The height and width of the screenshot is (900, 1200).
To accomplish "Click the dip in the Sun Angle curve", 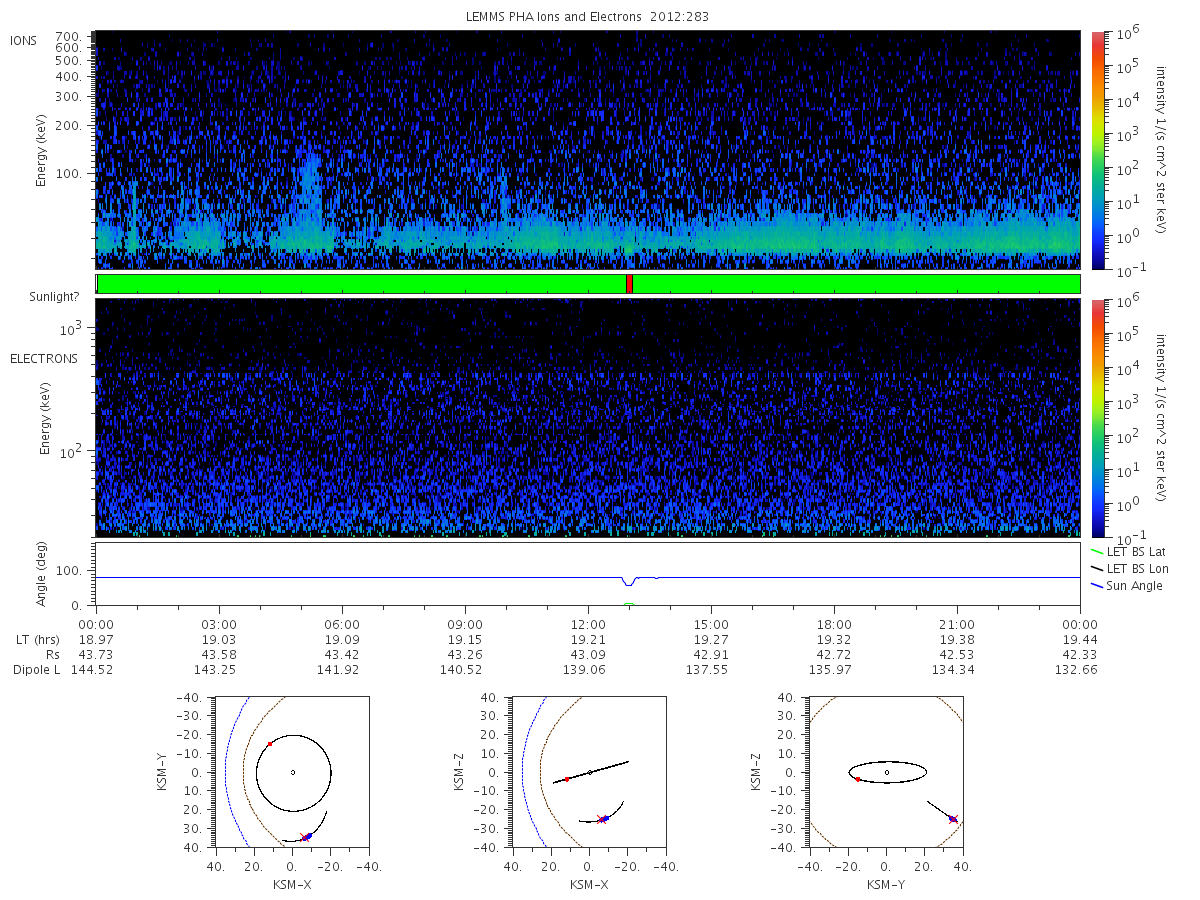I will pos(629,582).
